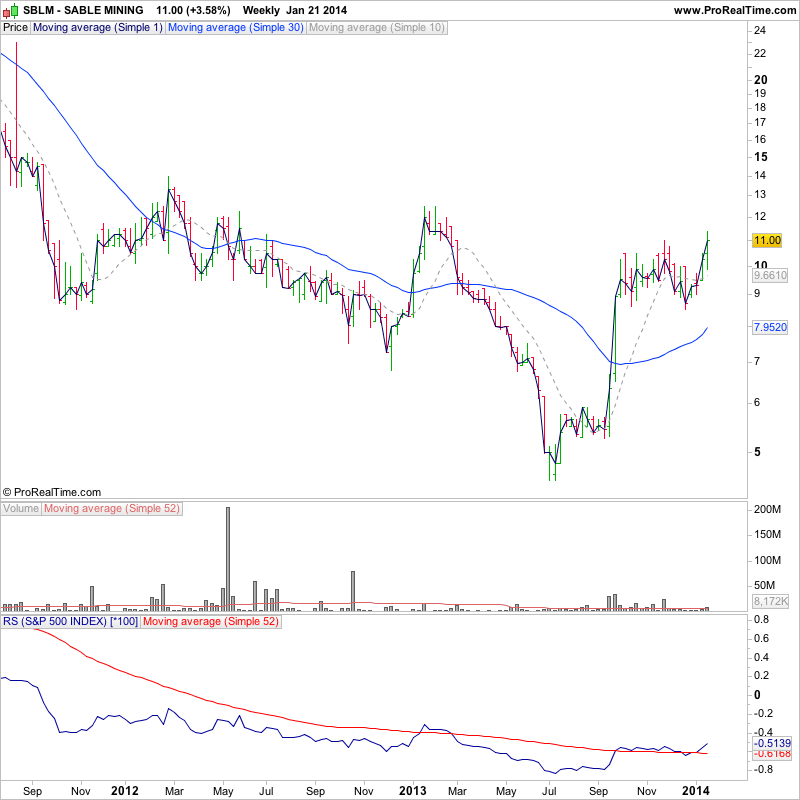Select the Price indicator label
800x800 pixels.
(15, 28)
